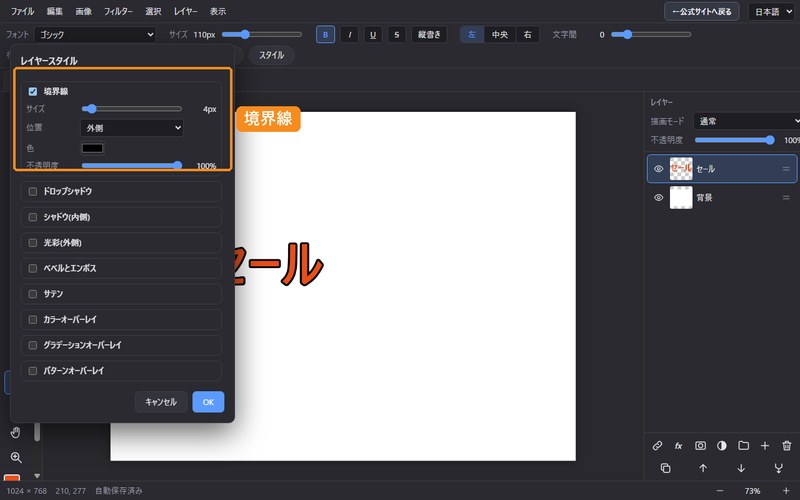This screenshot has width=800, height=500.
Task: Click the スタイル button
Action: coord(271,55)
